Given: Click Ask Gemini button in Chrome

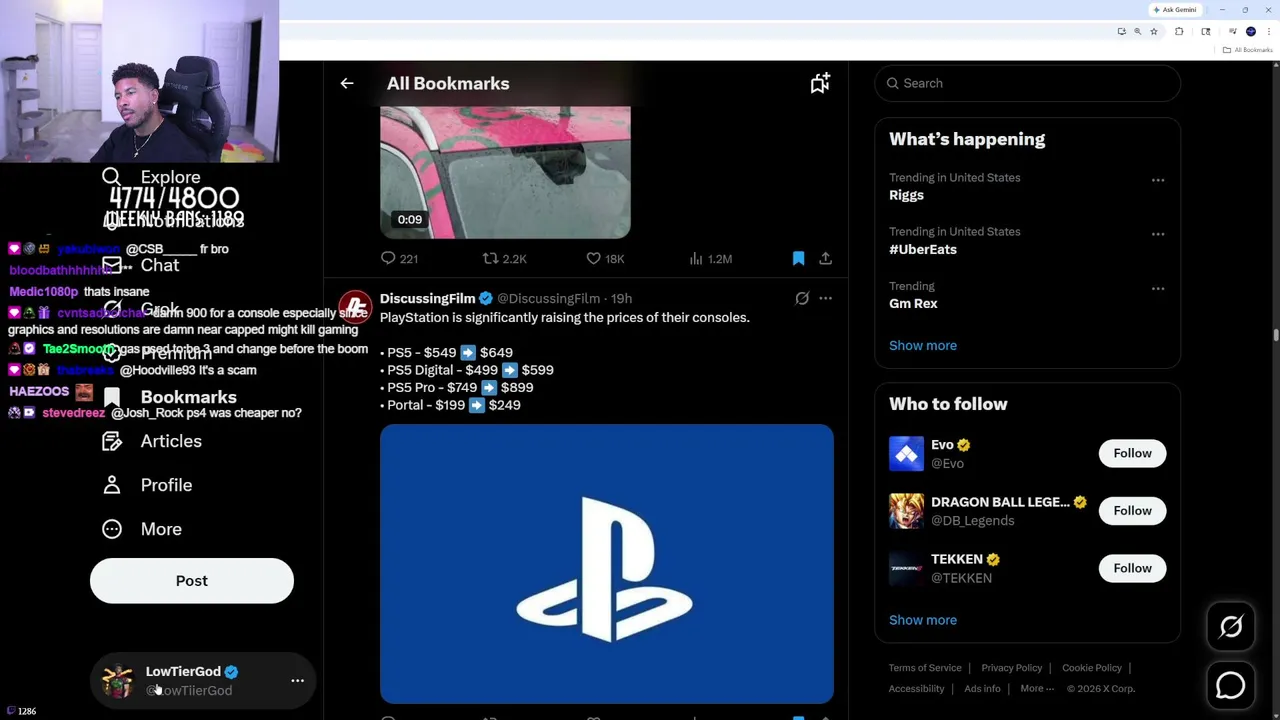Looking at the screenshot, I should (1175, 10).
